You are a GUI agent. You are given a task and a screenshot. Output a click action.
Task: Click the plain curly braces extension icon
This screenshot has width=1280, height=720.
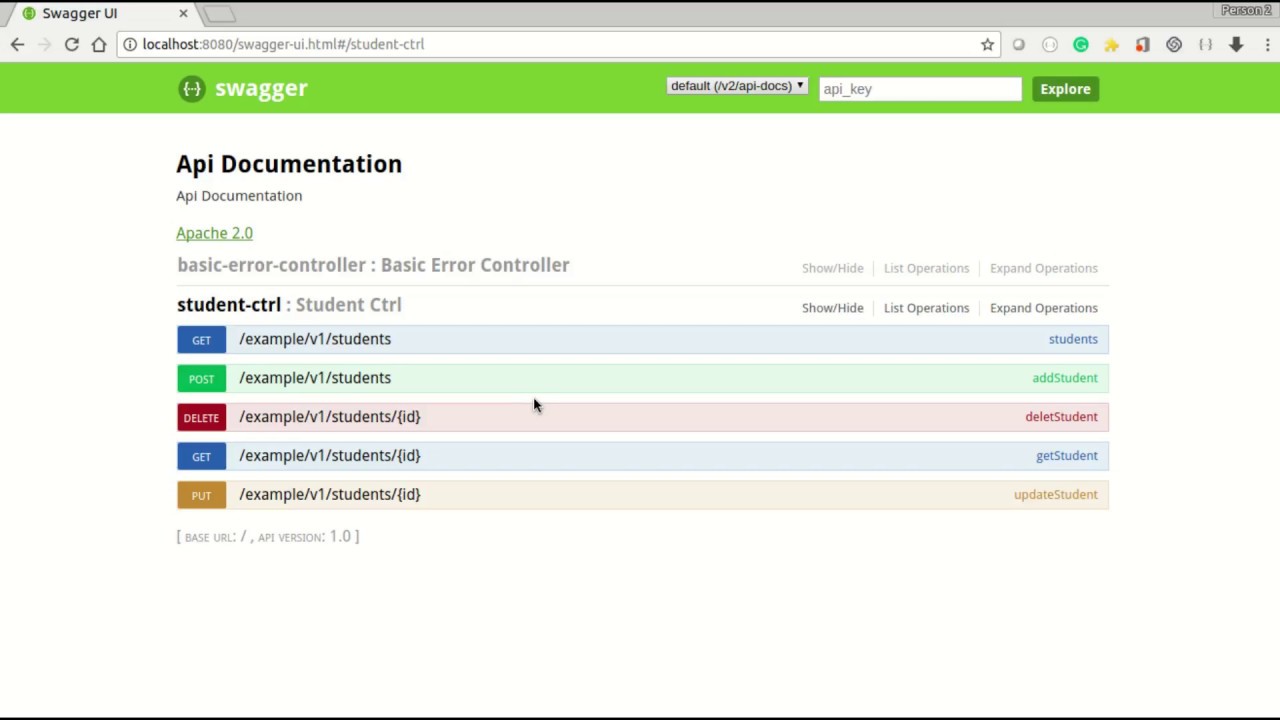pos(1205,44)
